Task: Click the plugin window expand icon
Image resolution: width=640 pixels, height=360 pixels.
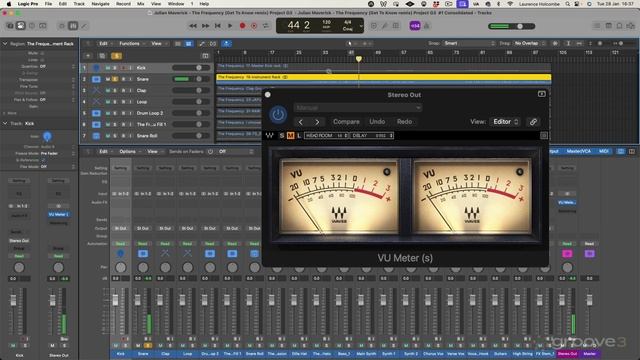Action: (542, 94)
